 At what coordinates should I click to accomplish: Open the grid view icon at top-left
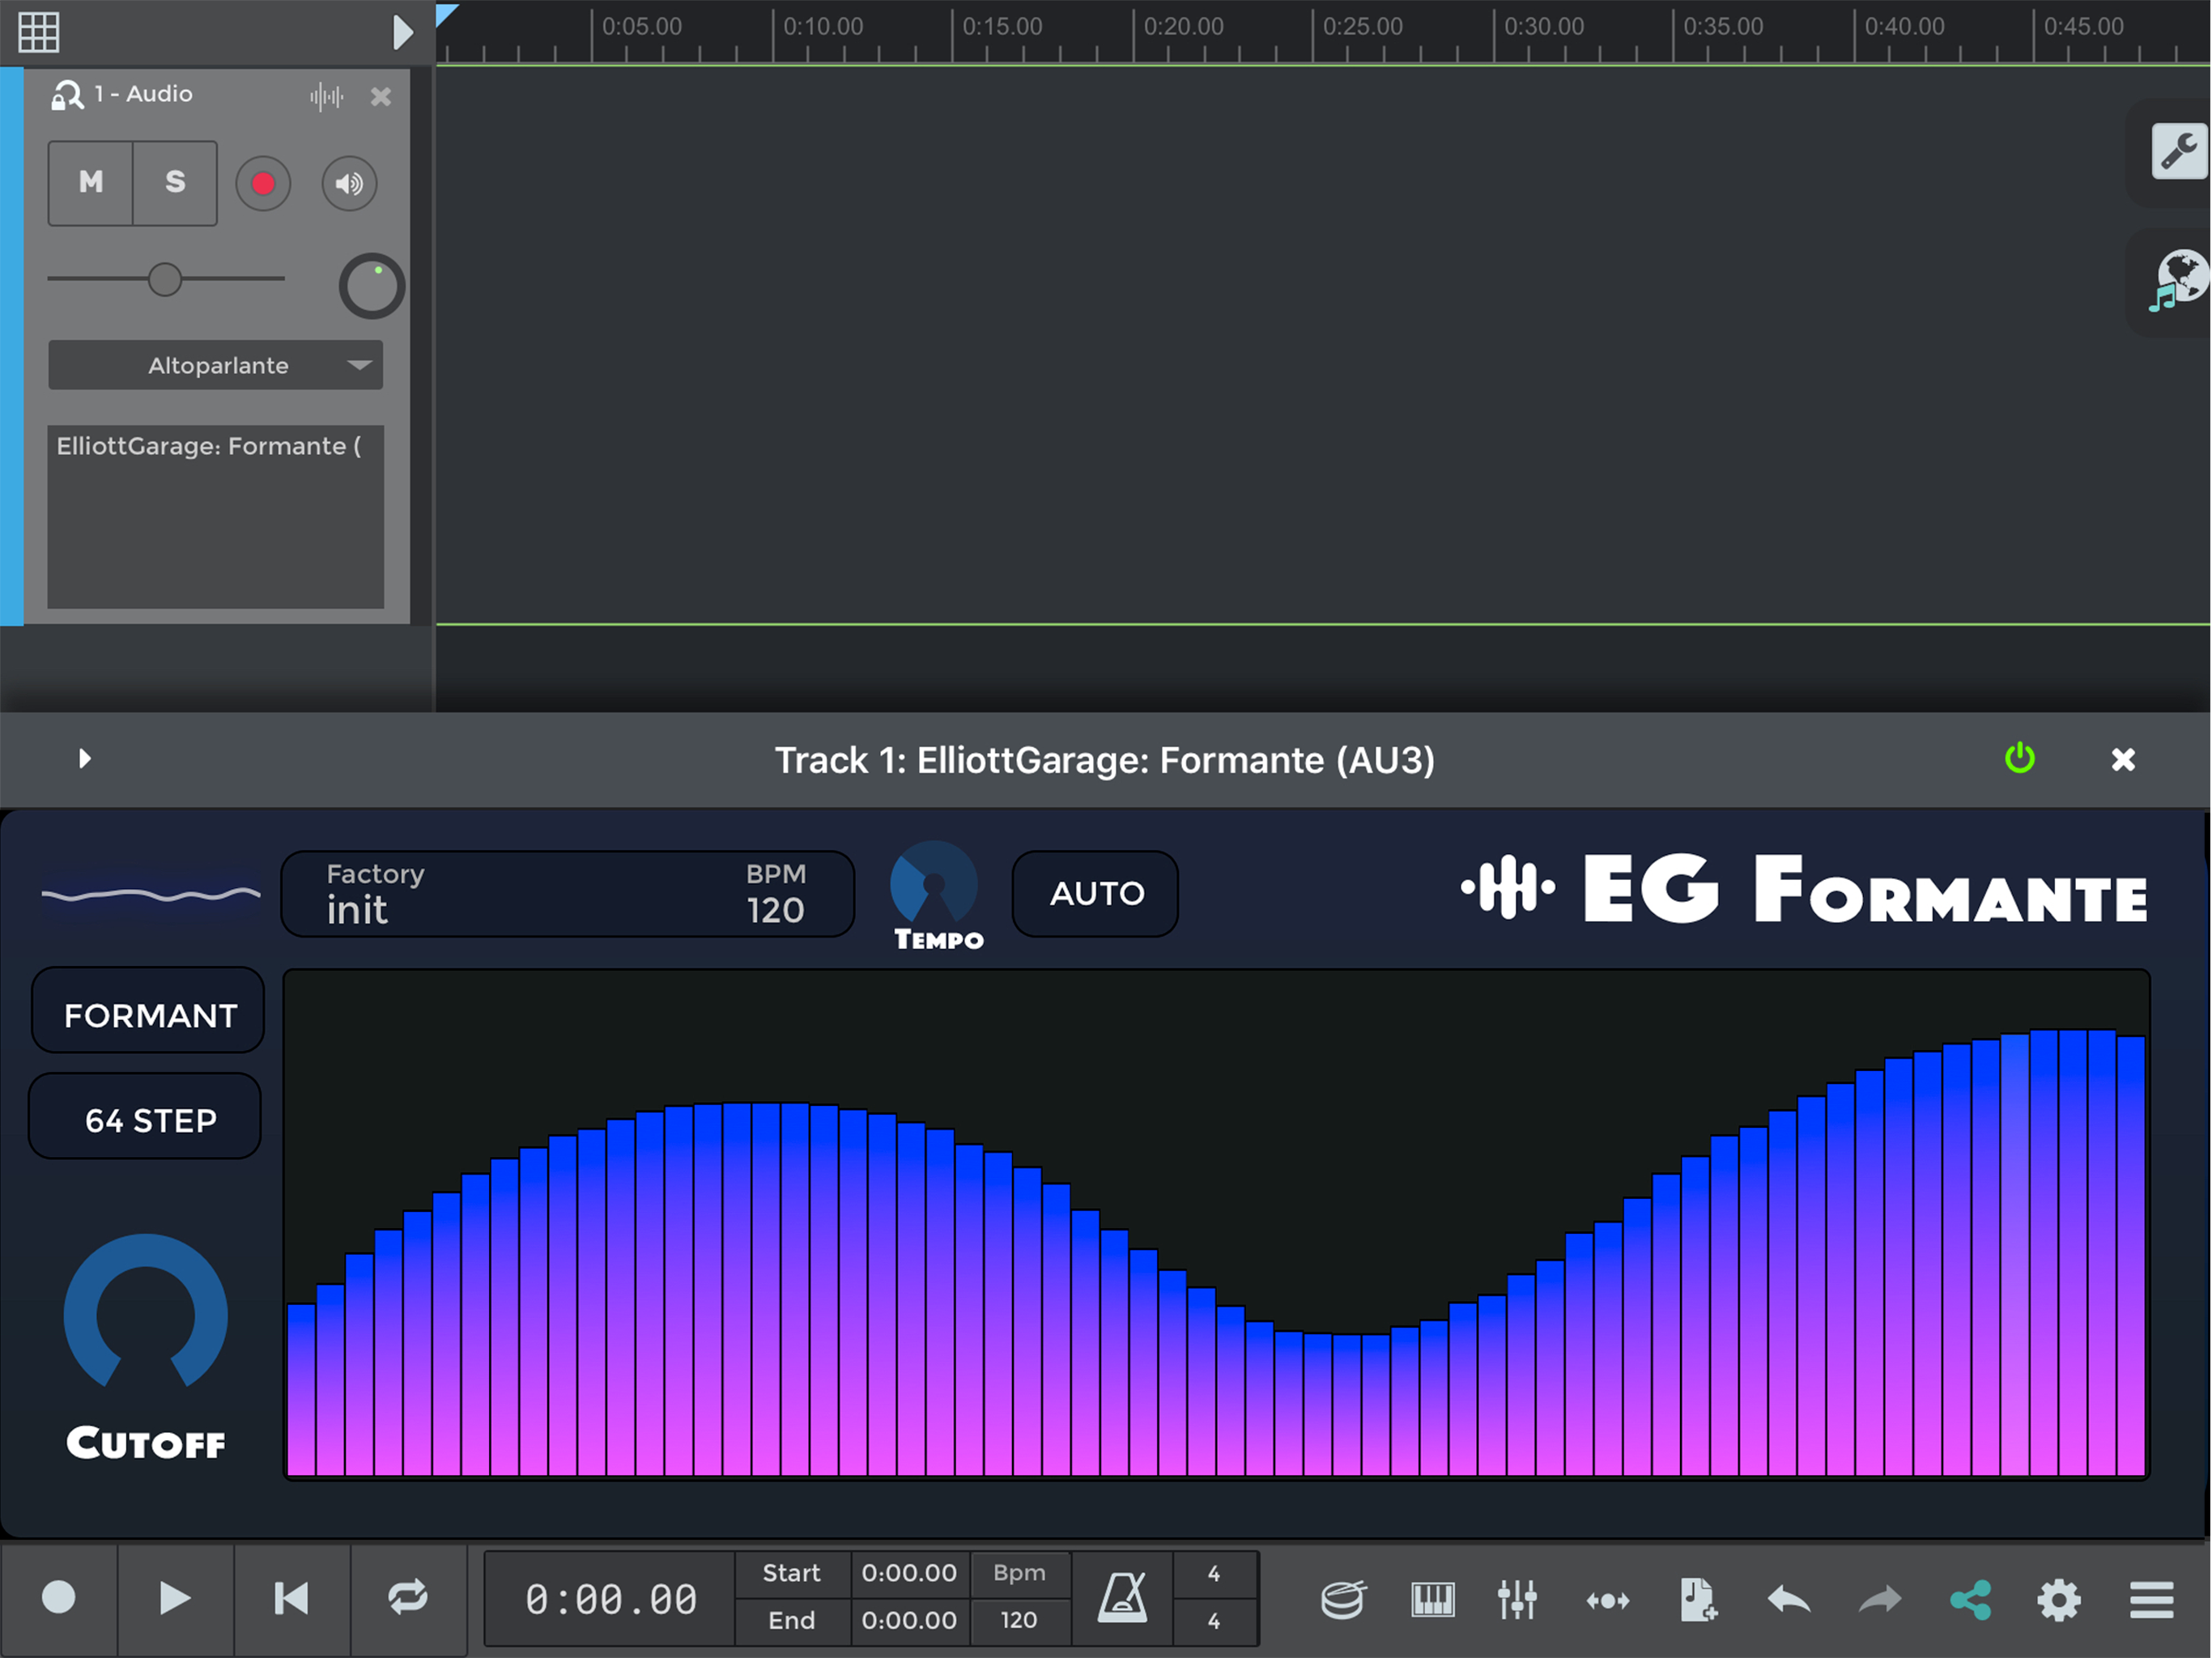coord(39,32)
